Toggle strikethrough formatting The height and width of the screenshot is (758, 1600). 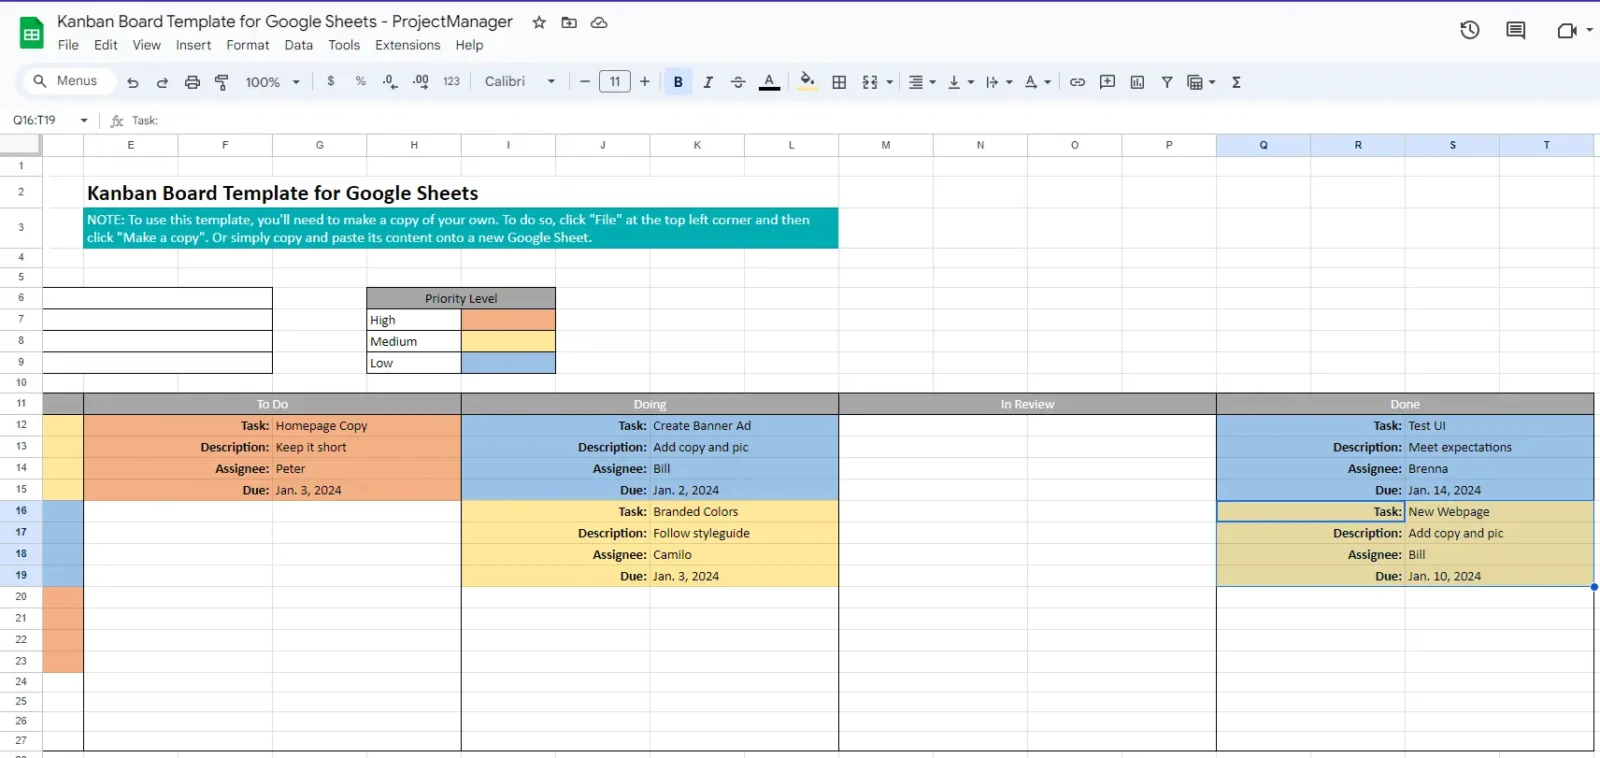tap(738, 82)
